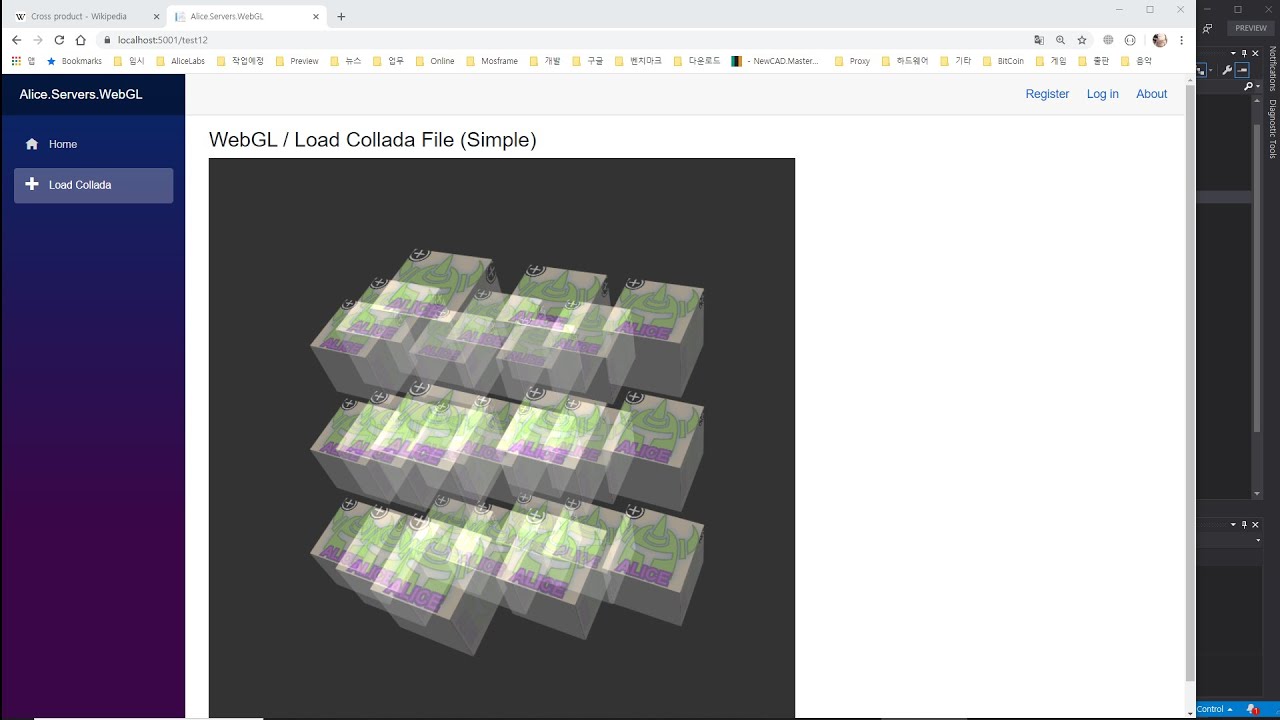This screenshot has height=720, width=1280.
Task: Open the About link
Action: coord(1152,94)
